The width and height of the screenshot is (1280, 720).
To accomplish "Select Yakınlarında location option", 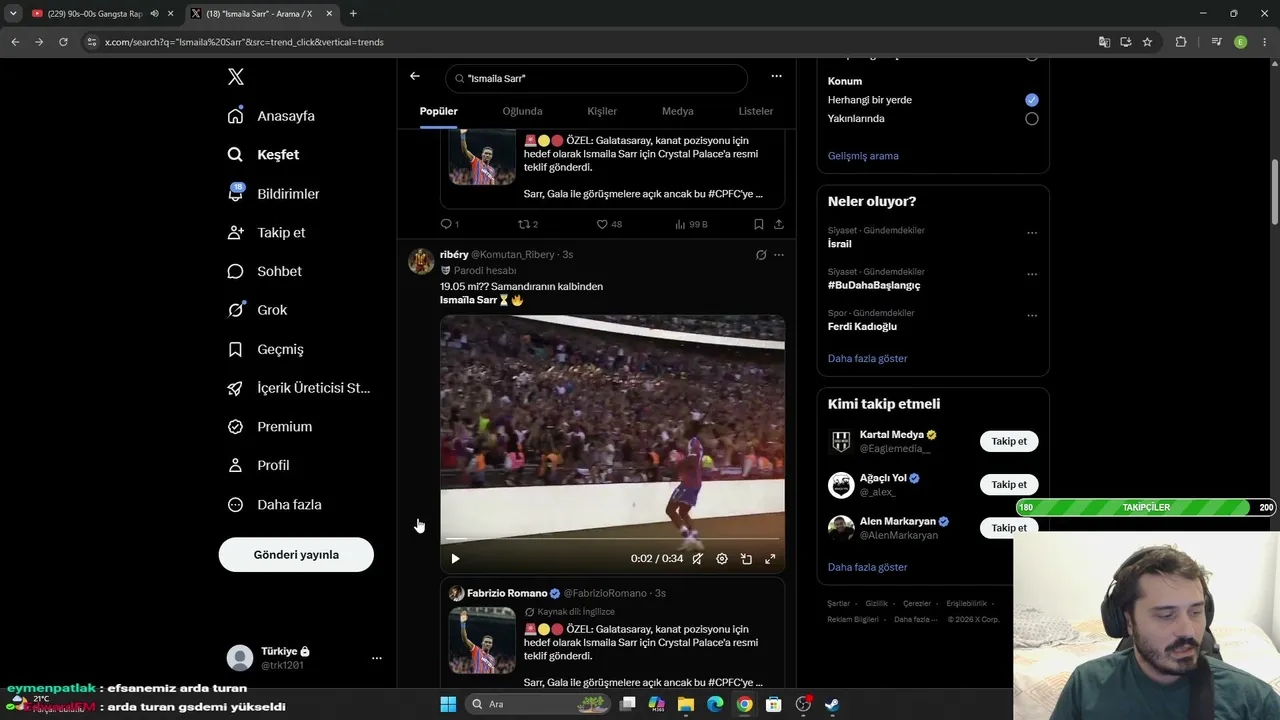I will pos(1032,119).
